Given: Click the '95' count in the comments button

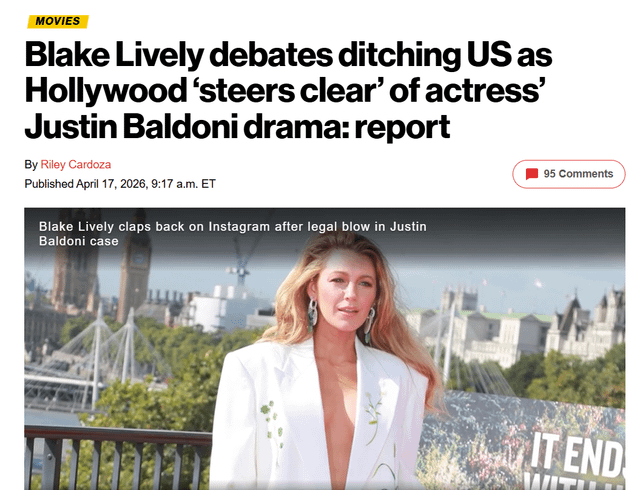Looking at the screenshot, I should [549, 174].
